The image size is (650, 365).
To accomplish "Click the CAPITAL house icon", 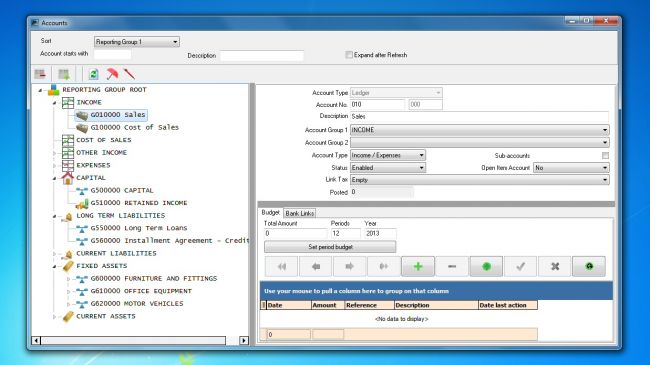I will pos(68,178).
